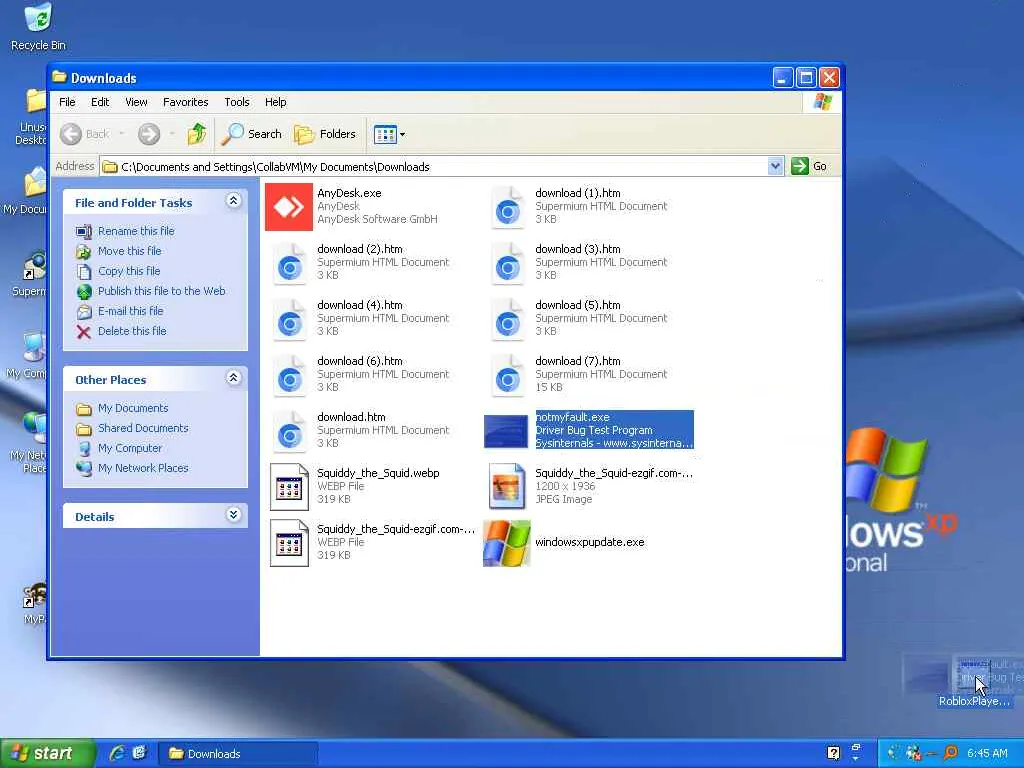This screenshot has width=1024, height=768.
Task: Click Publish this file to the Web
Action: pyautogui.click(x=161, y=291)
